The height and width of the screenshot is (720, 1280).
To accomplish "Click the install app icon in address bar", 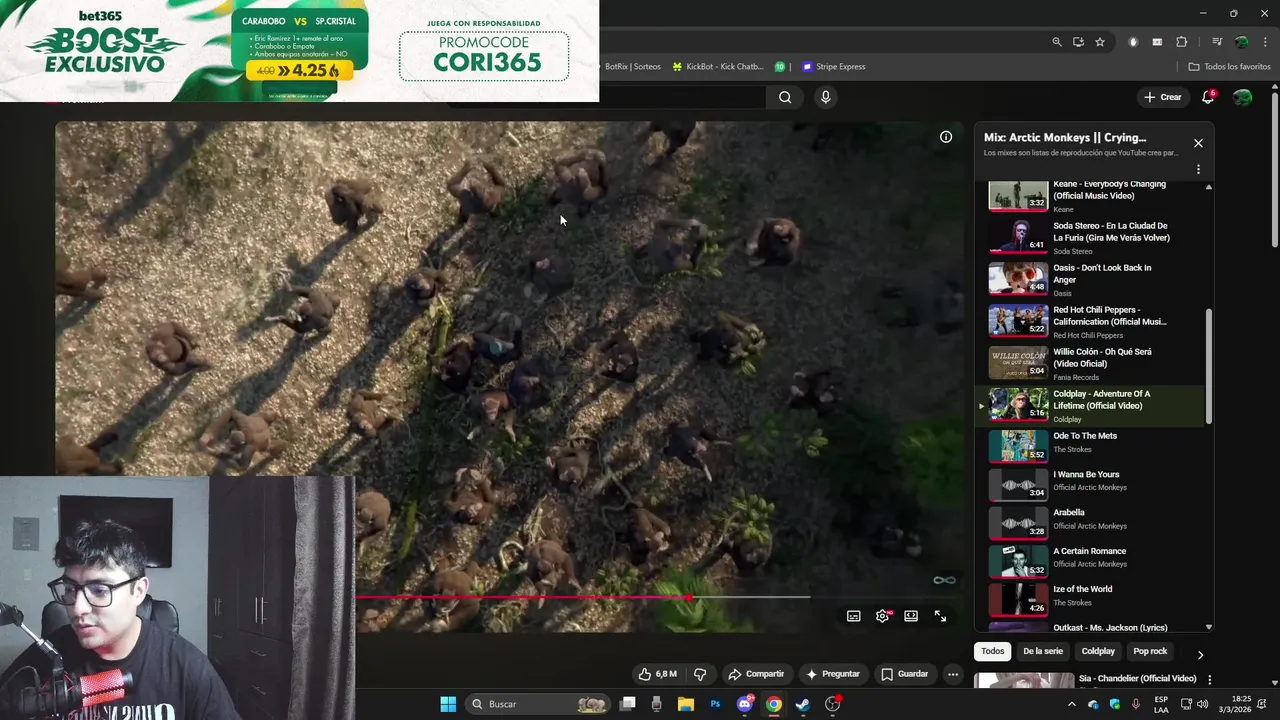I will pos(1078,42).
